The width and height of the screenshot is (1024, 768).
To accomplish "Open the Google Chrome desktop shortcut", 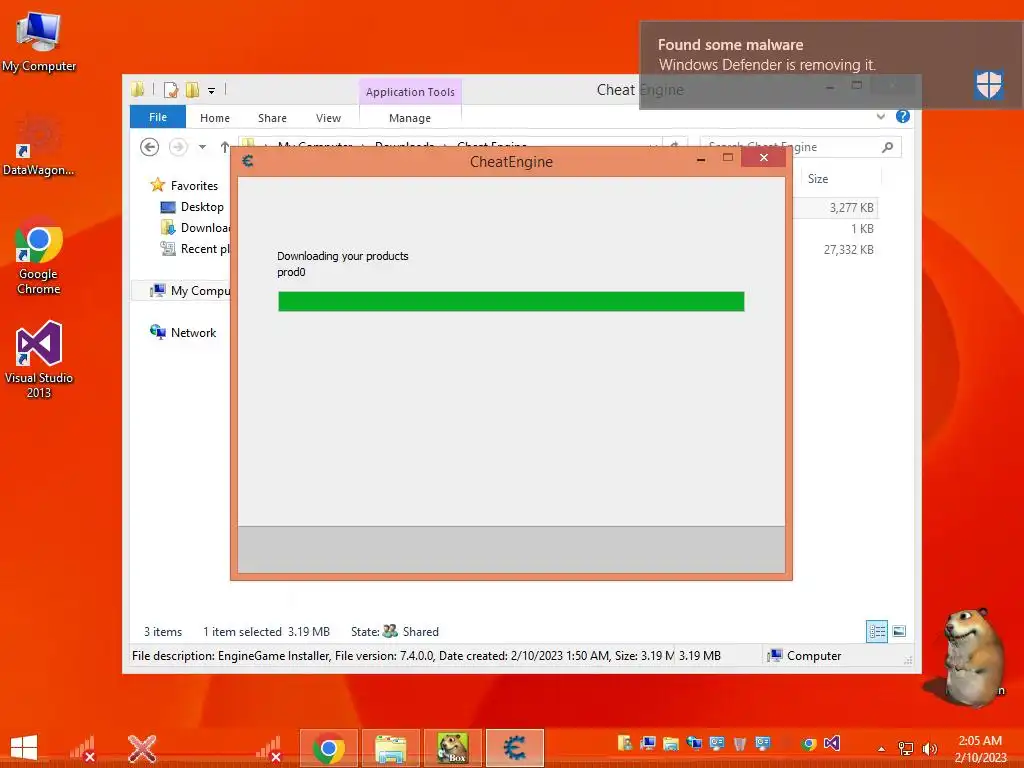I will (39, 256).
